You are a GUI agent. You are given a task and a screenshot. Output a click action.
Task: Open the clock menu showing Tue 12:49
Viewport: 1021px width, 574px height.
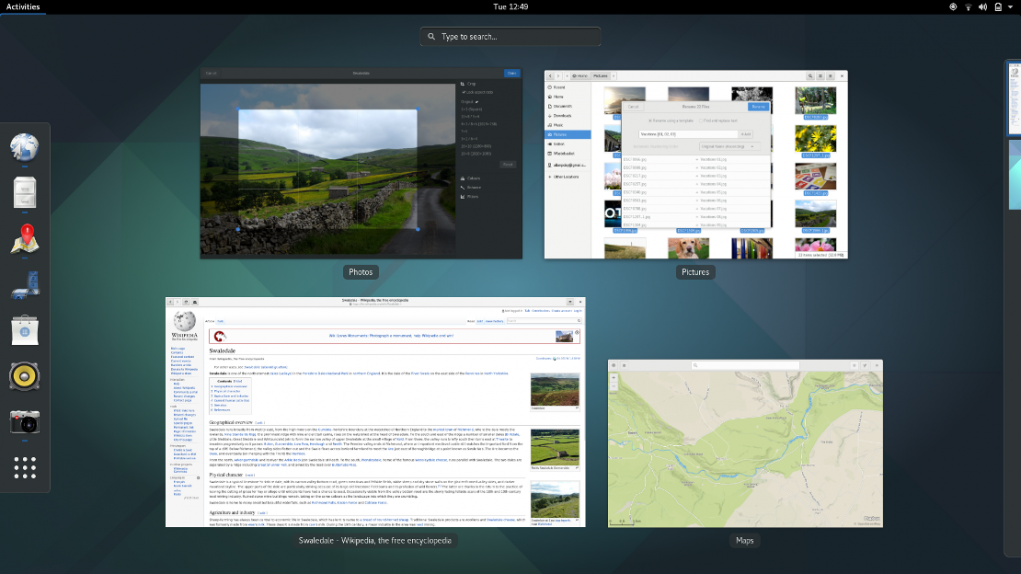click(x=510, y=7)
